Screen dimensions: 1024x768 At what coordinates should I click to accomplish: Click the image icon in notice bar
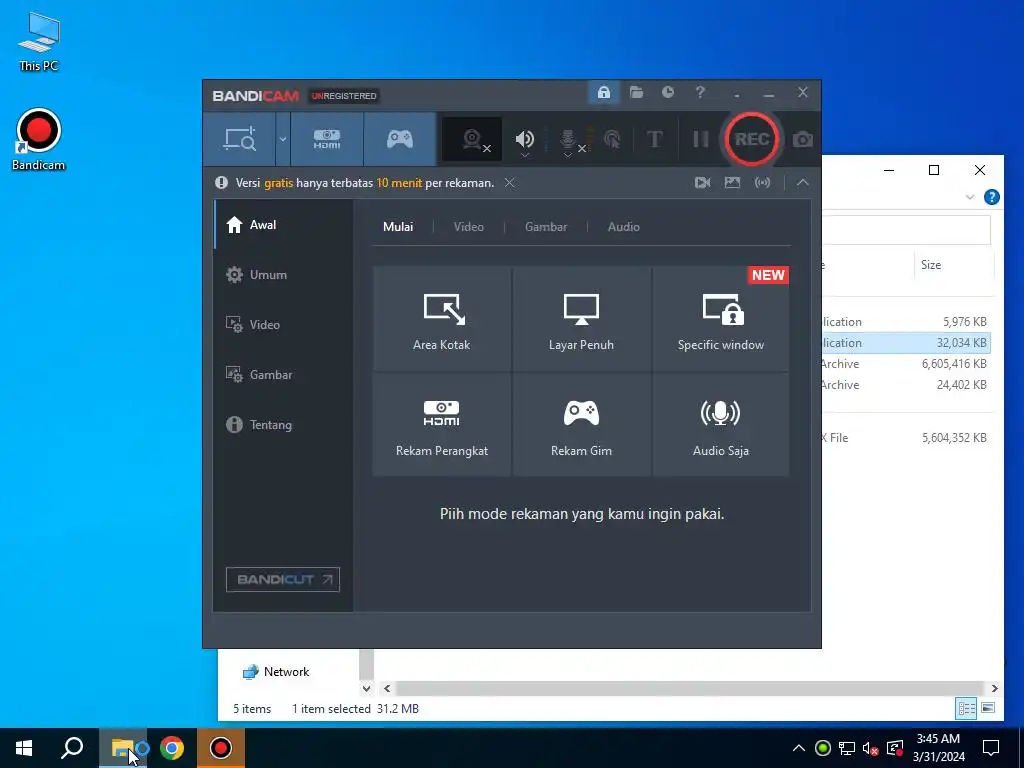pos(732,183)
